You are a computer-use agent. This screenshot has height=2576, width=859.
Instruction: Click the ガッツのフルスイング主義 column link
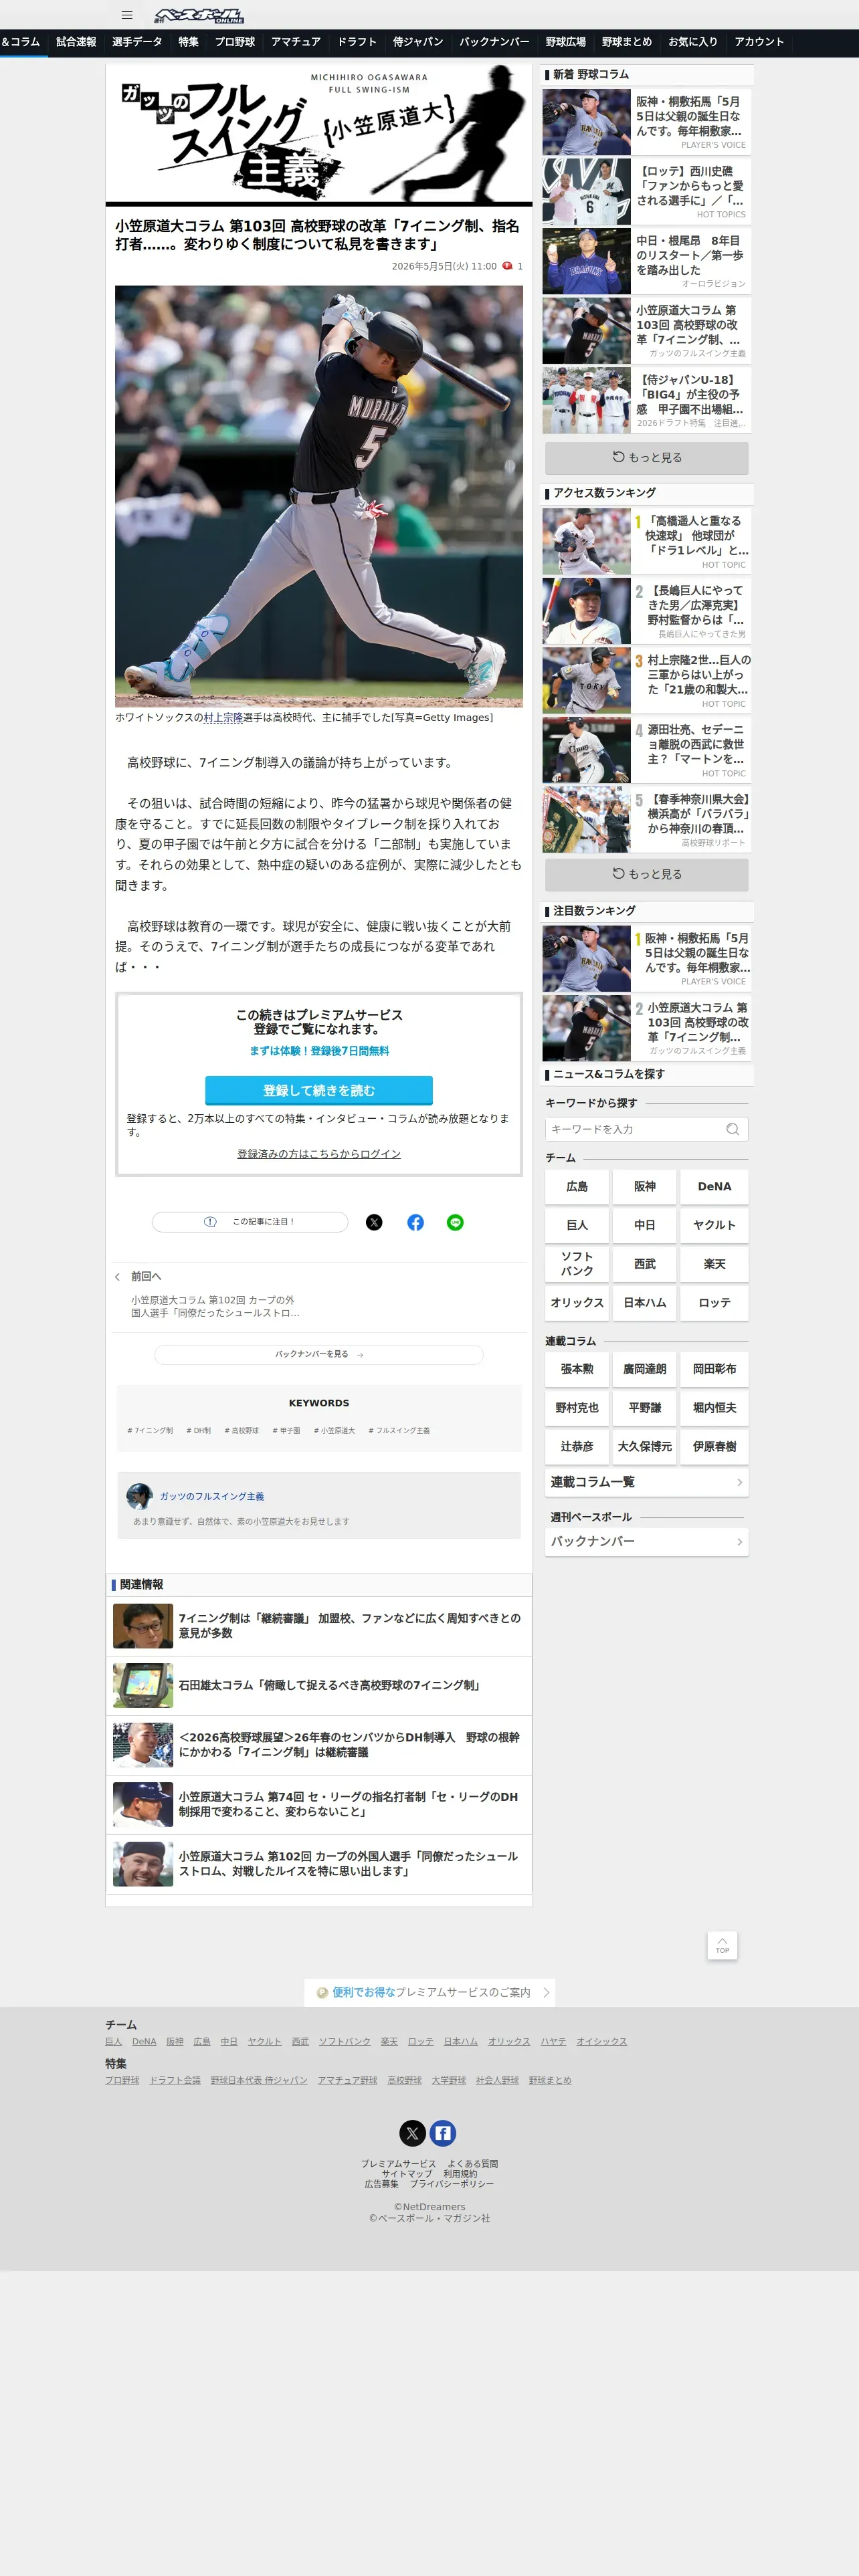point(212,1496)
